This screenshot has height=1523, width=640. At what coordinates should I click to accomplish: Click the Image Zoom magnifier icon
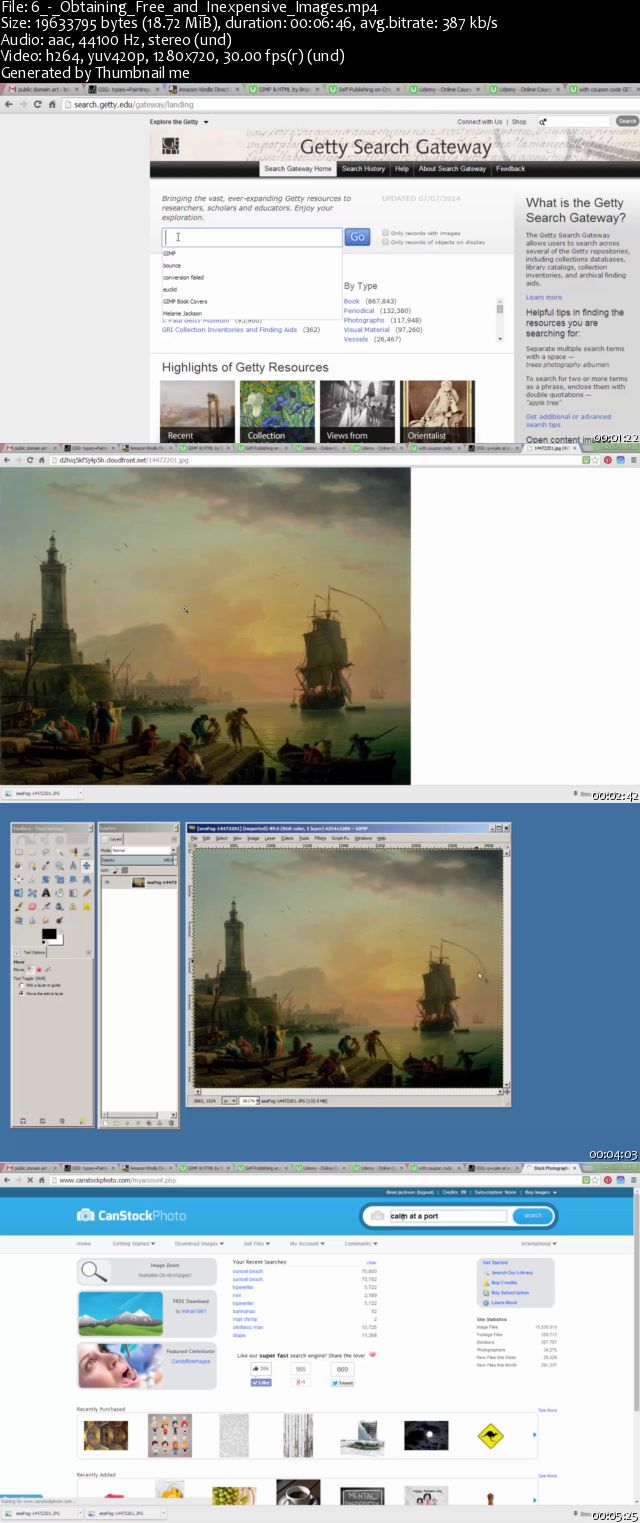pyautogui.click(x=94, y=1271)
